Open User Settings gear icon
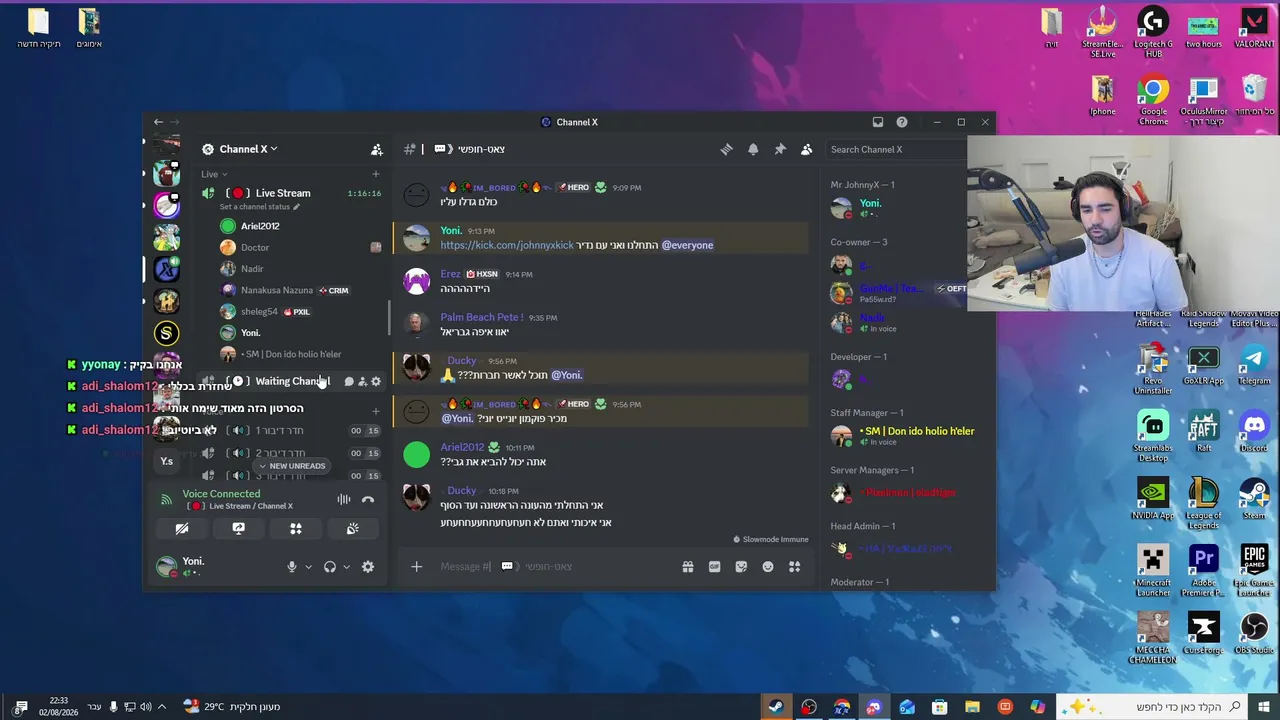The height and width of the screenshot is (720, 1280). point(368,567)
